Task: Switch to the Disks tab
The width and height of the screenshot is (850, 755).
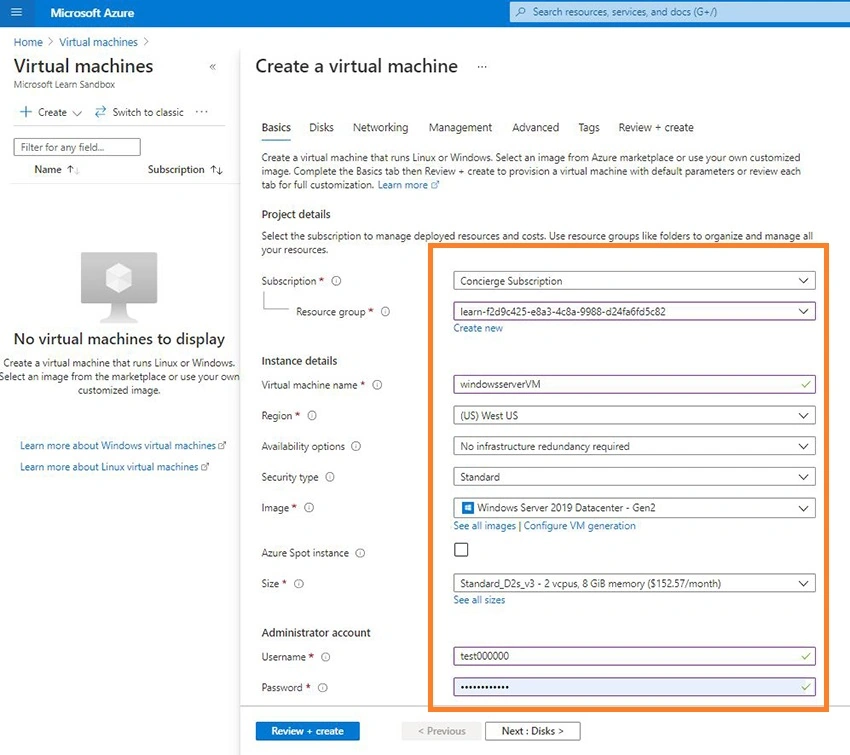Action: [321, 127]
